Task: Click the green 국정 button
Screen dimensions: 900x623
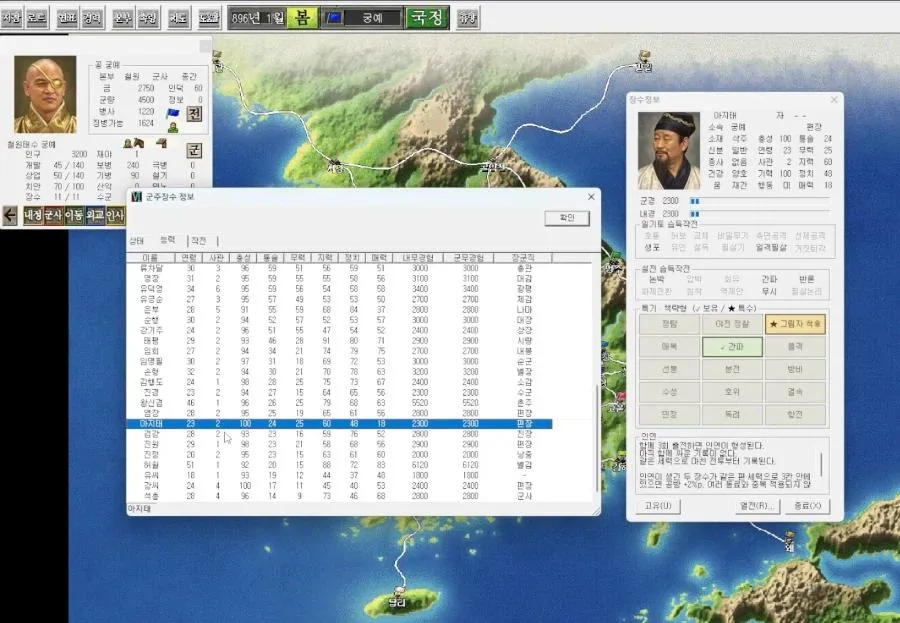Action: click(x=427, y=18)
